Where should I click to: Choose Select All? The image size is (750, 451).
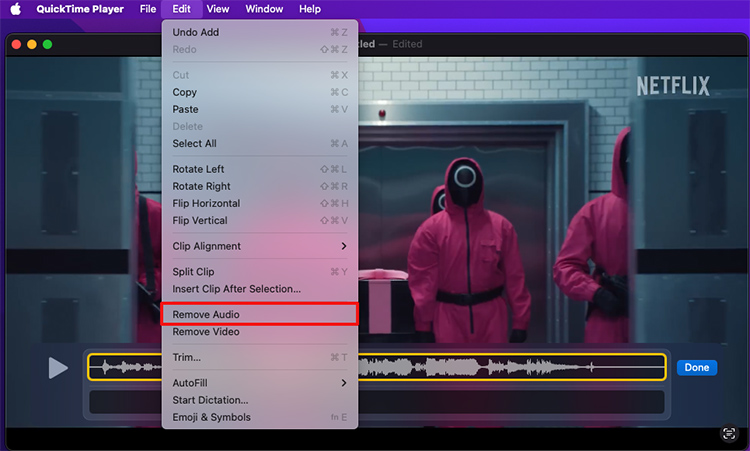click(x=260, y=143)
